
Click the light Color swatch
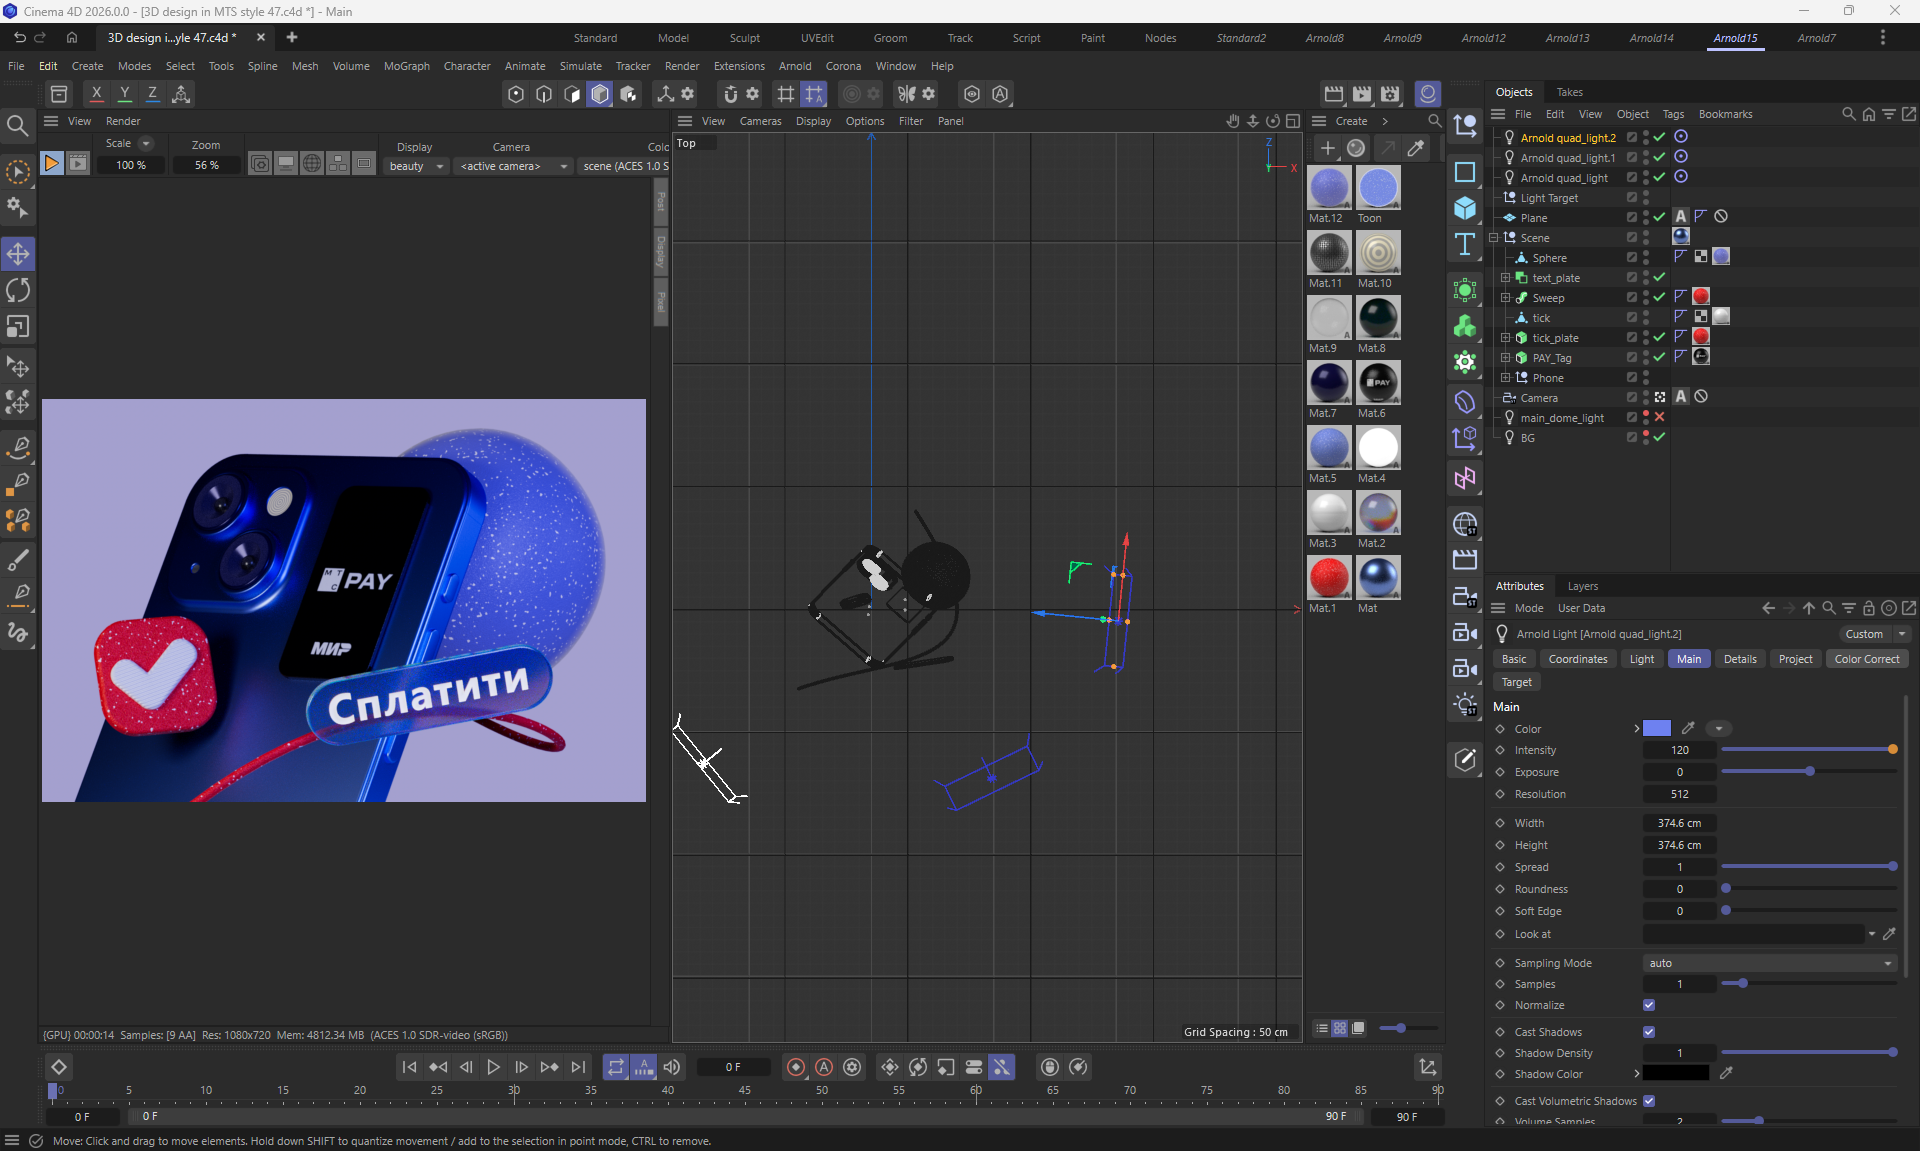[1657, 729]
